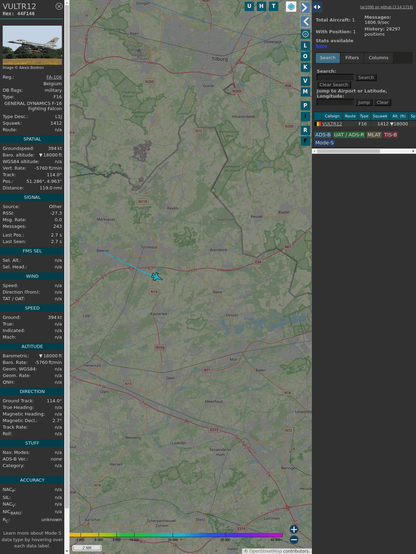Zoom in with the plus button
Screen dimensions: 416x554
(294, 529)
